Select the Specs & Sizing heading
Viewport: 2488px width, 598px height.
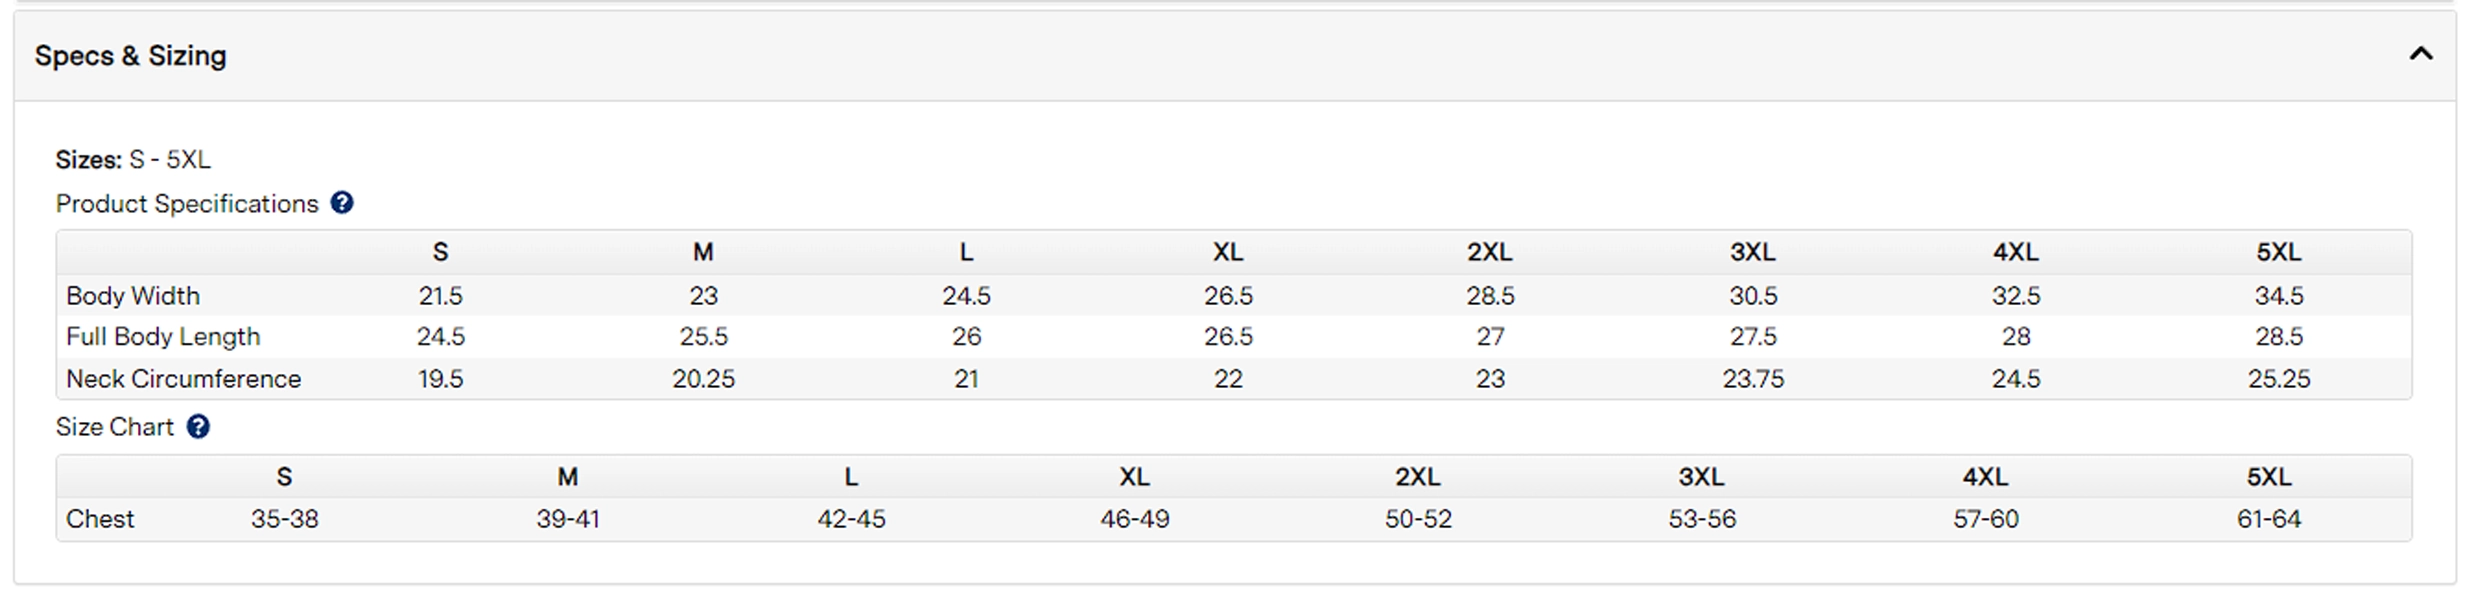coord(131,56)
